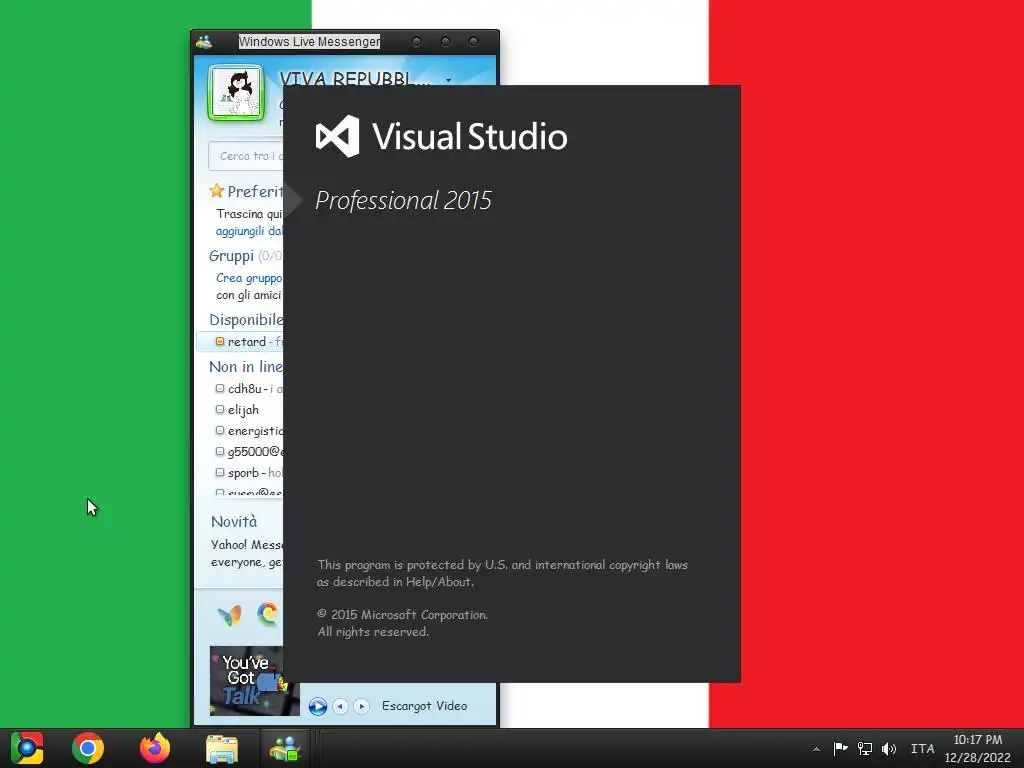The image size is (1024, 768).
Task: Click the Escargot Video label
Action: coord(424,706)
